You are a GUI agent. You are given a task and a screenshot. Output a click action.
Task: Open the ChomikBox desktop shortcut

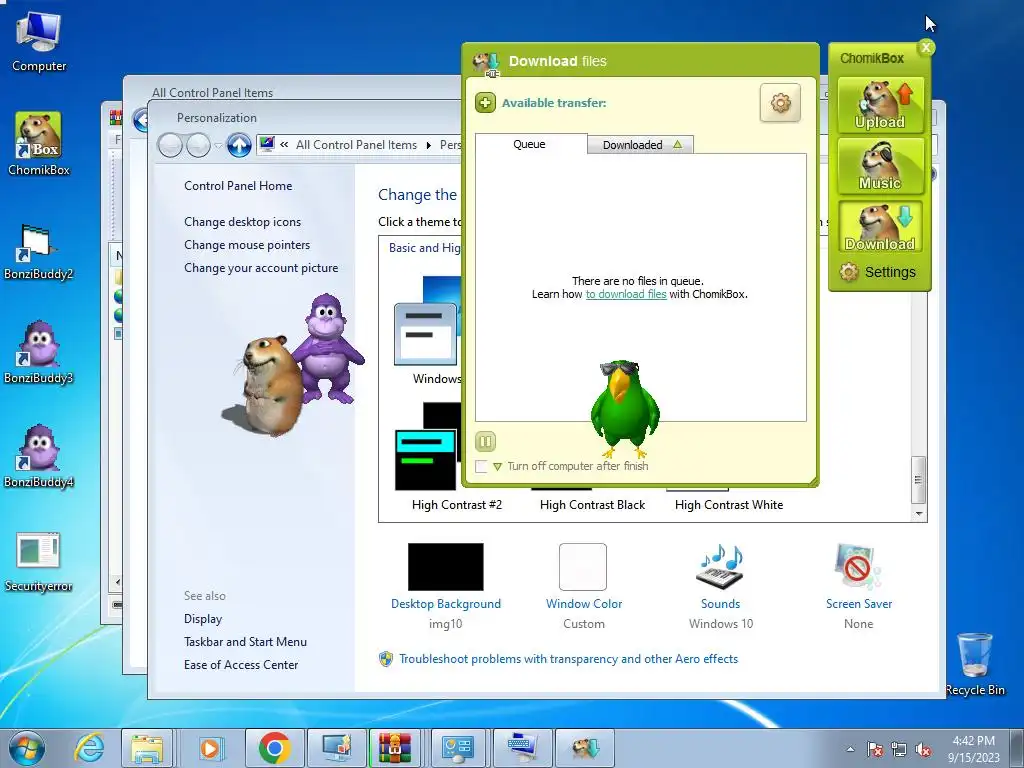point(39,144)
